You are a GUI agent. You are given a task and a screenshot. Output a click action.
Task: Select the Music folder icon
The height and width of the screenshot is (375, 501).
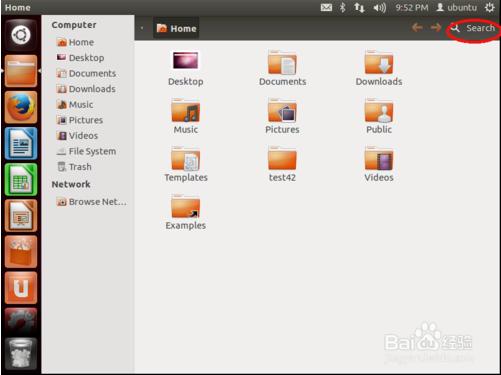[186, 116]
